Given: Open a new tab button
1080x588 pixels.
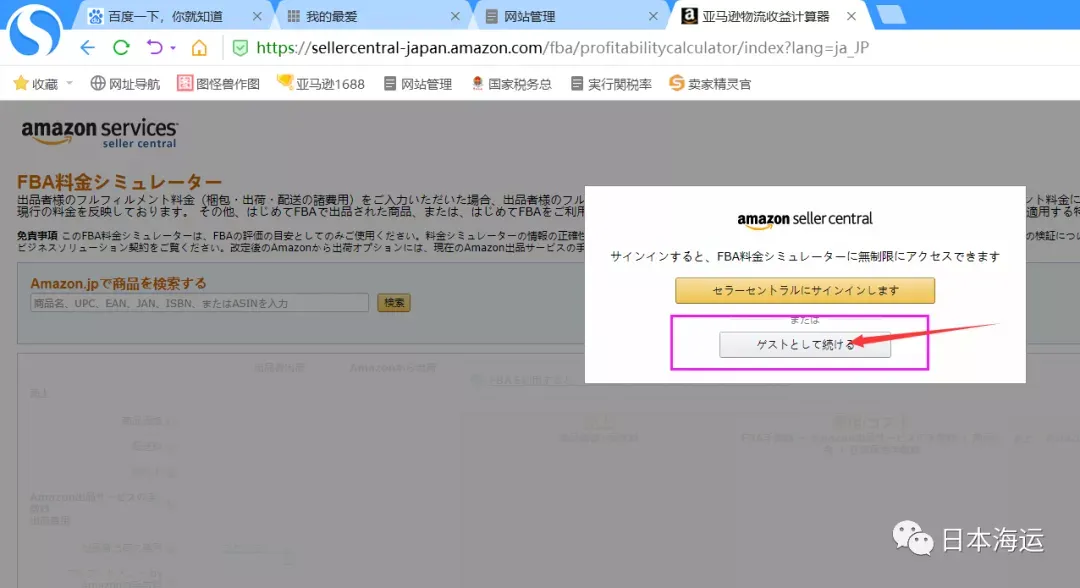Looking at the screenshot, I should (x=891, y=14).
